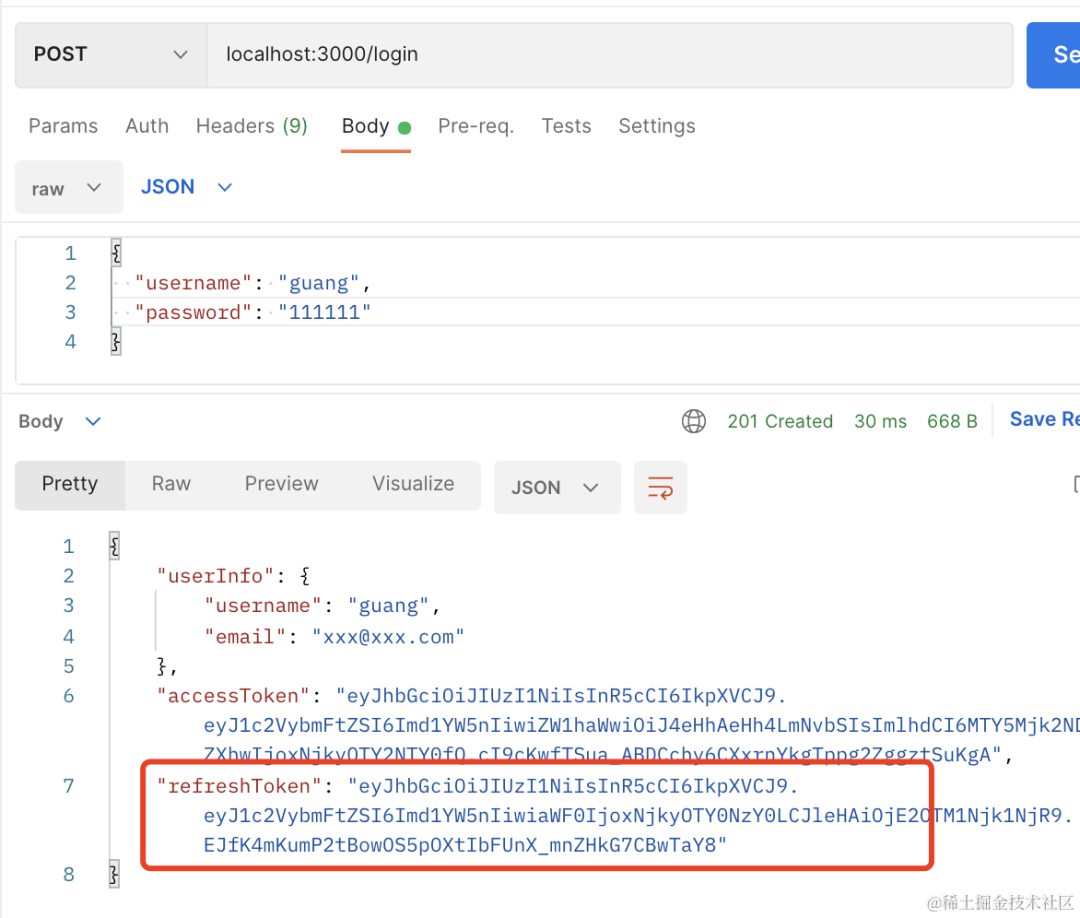Screen dimensions: 1080x918
Task: Expand the JSON language selector in request
Action: (187, 187)
